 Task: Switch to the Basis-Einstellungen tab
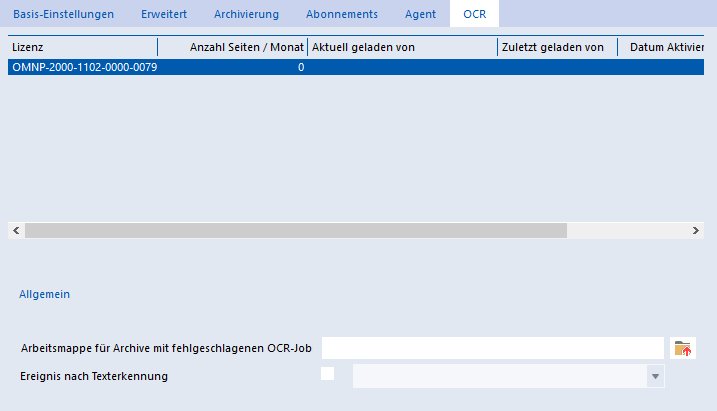coord(64,14)
